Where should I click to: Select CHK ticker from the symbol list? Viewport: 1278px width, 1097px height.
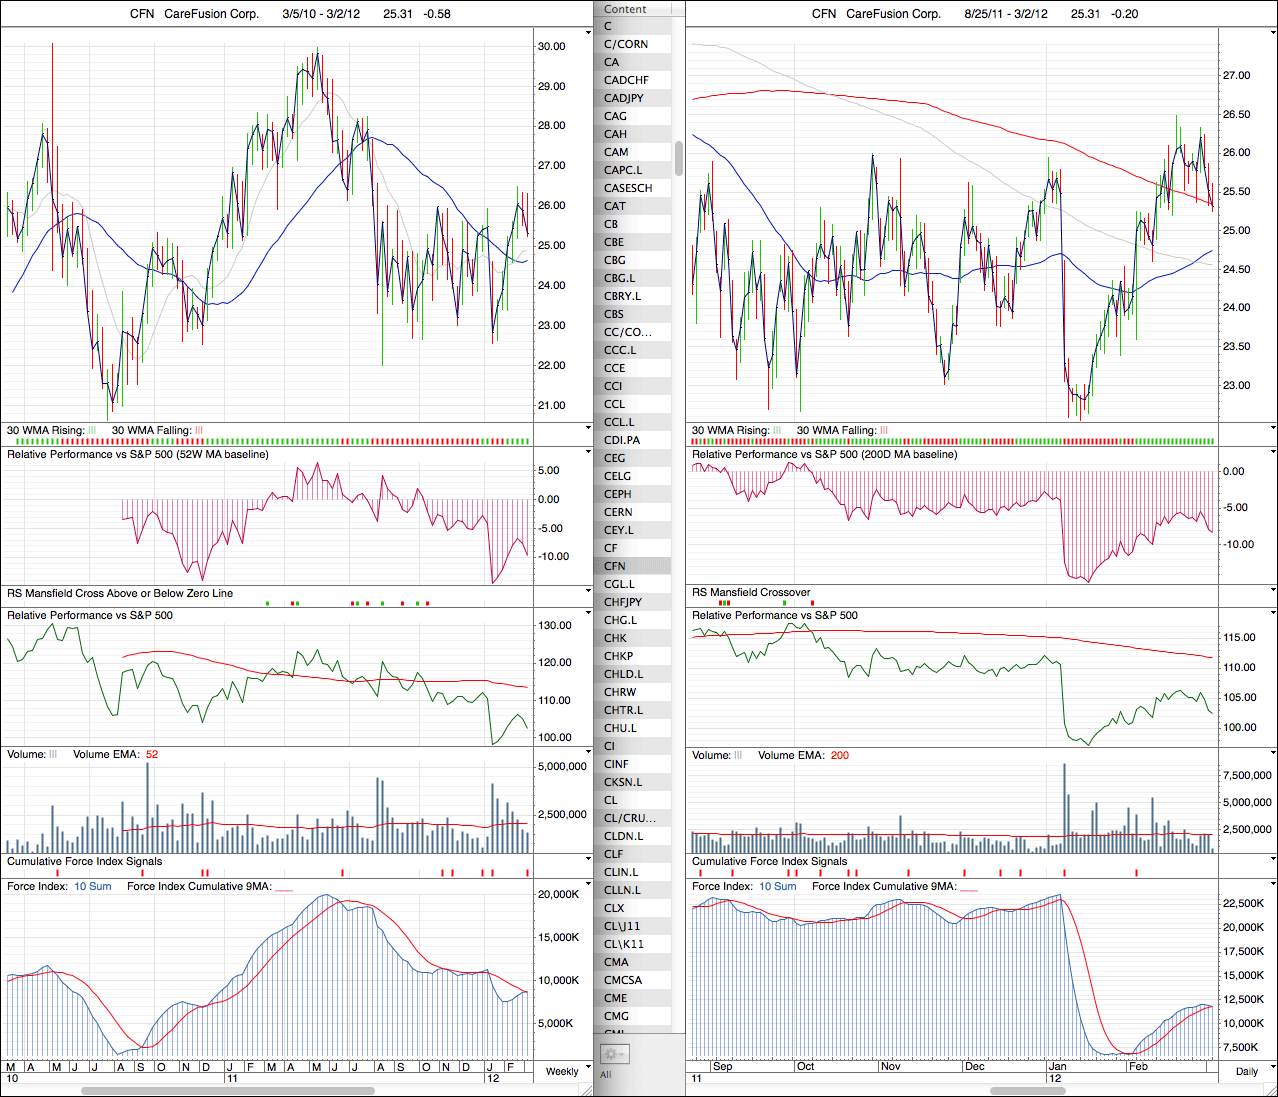[615, 638]
